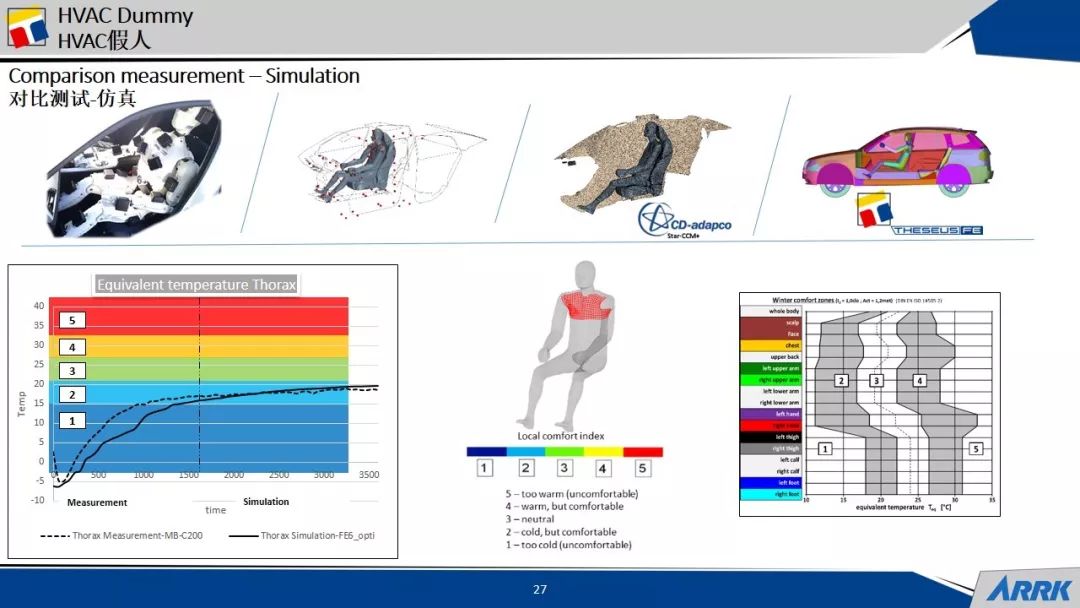The width and height of the screenshot is (1080, 608).
Task: Click zone box 4 in Winter comfort zones chart
Action: coord(919,380)
